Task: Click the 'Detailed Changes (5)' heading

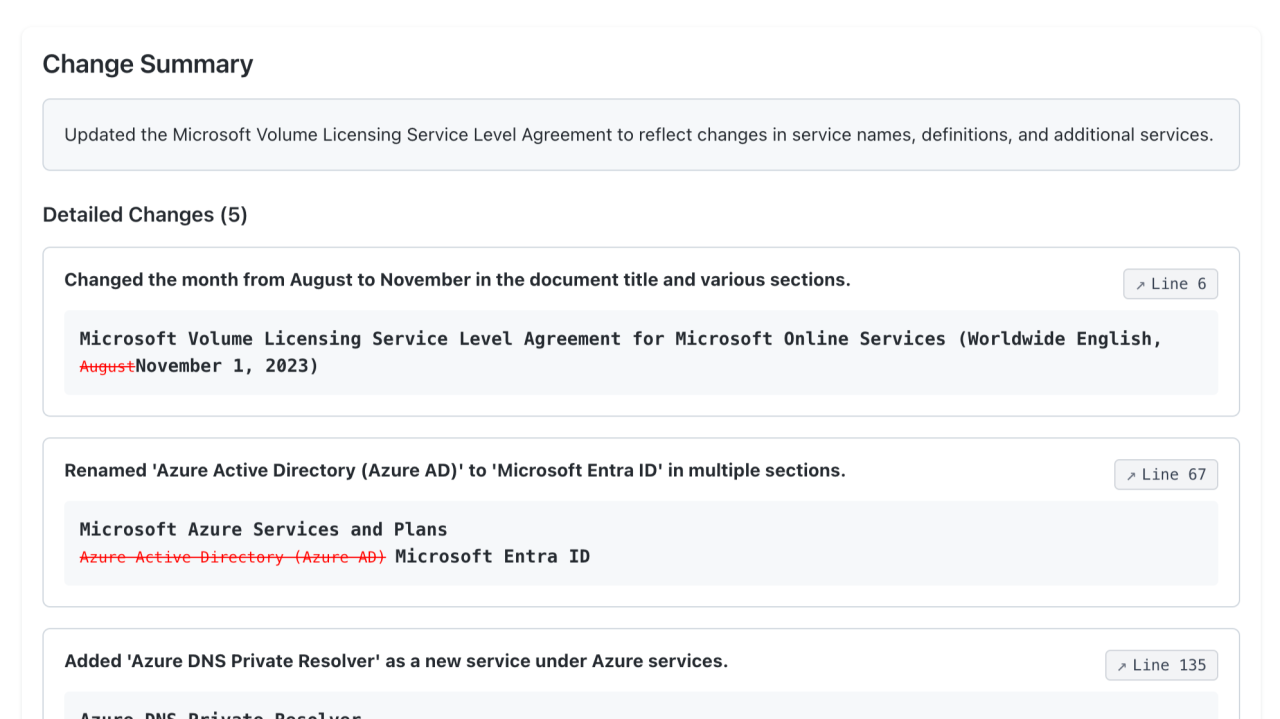Action: pyautogui.click(x=144, y=214)
